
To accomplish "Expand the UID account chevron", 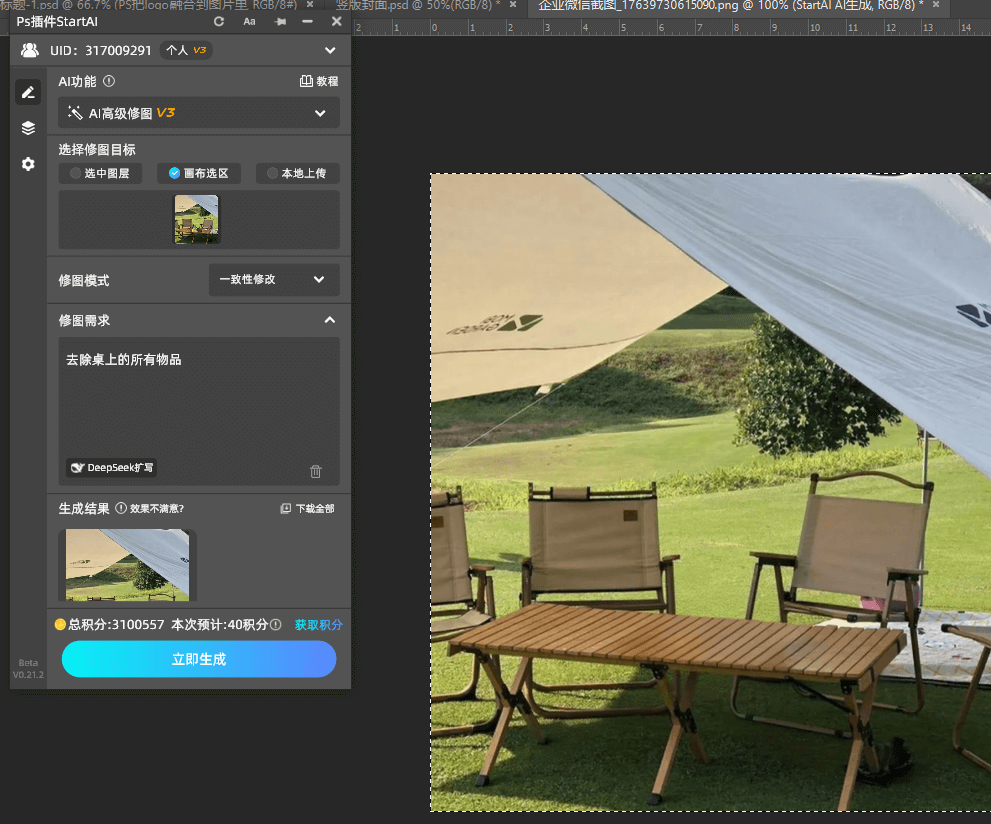I will point(330,50).
